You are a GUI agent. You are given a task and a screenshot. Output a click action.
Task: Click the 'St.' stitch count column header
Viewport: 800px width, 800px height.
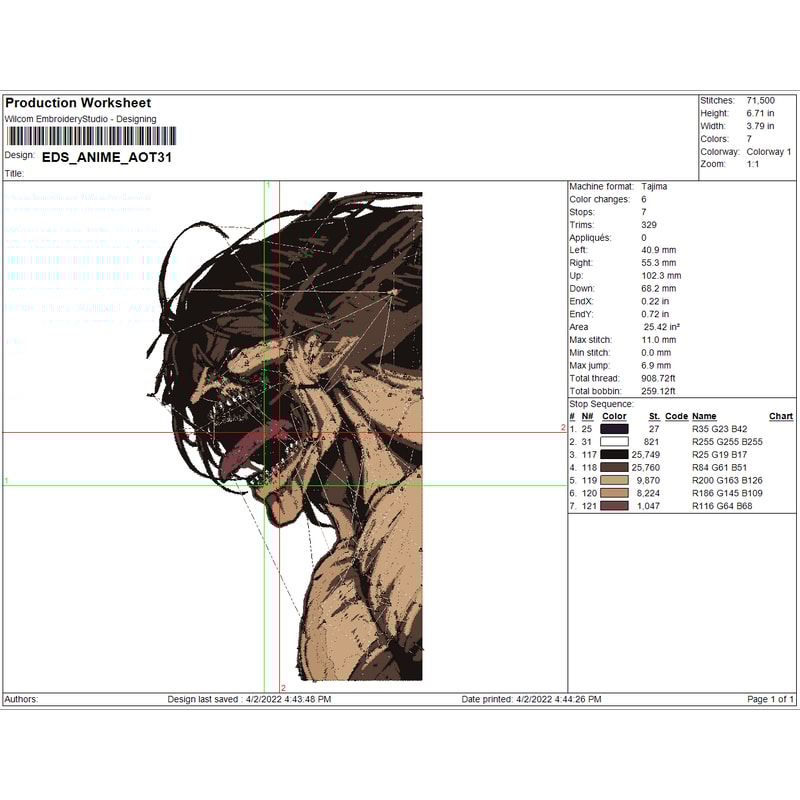[x=653, y=416]
